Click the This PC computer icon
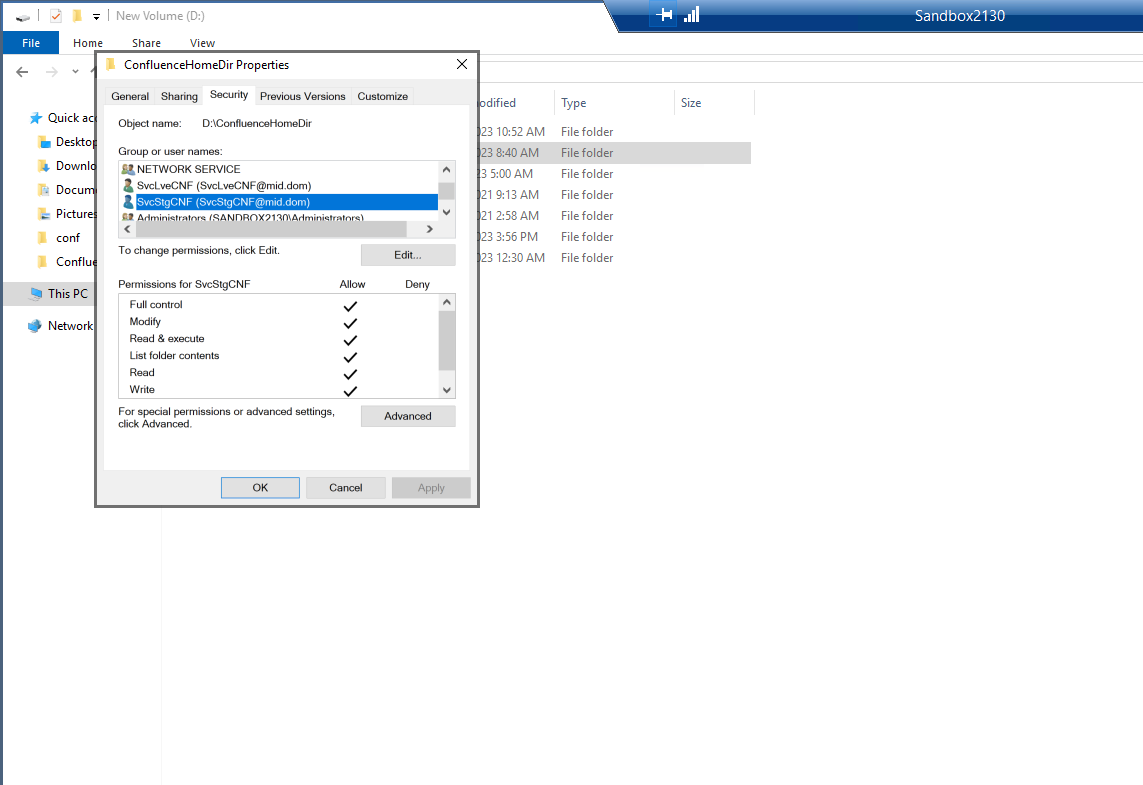The image size is (1143, 785). [x=36, y=294]
